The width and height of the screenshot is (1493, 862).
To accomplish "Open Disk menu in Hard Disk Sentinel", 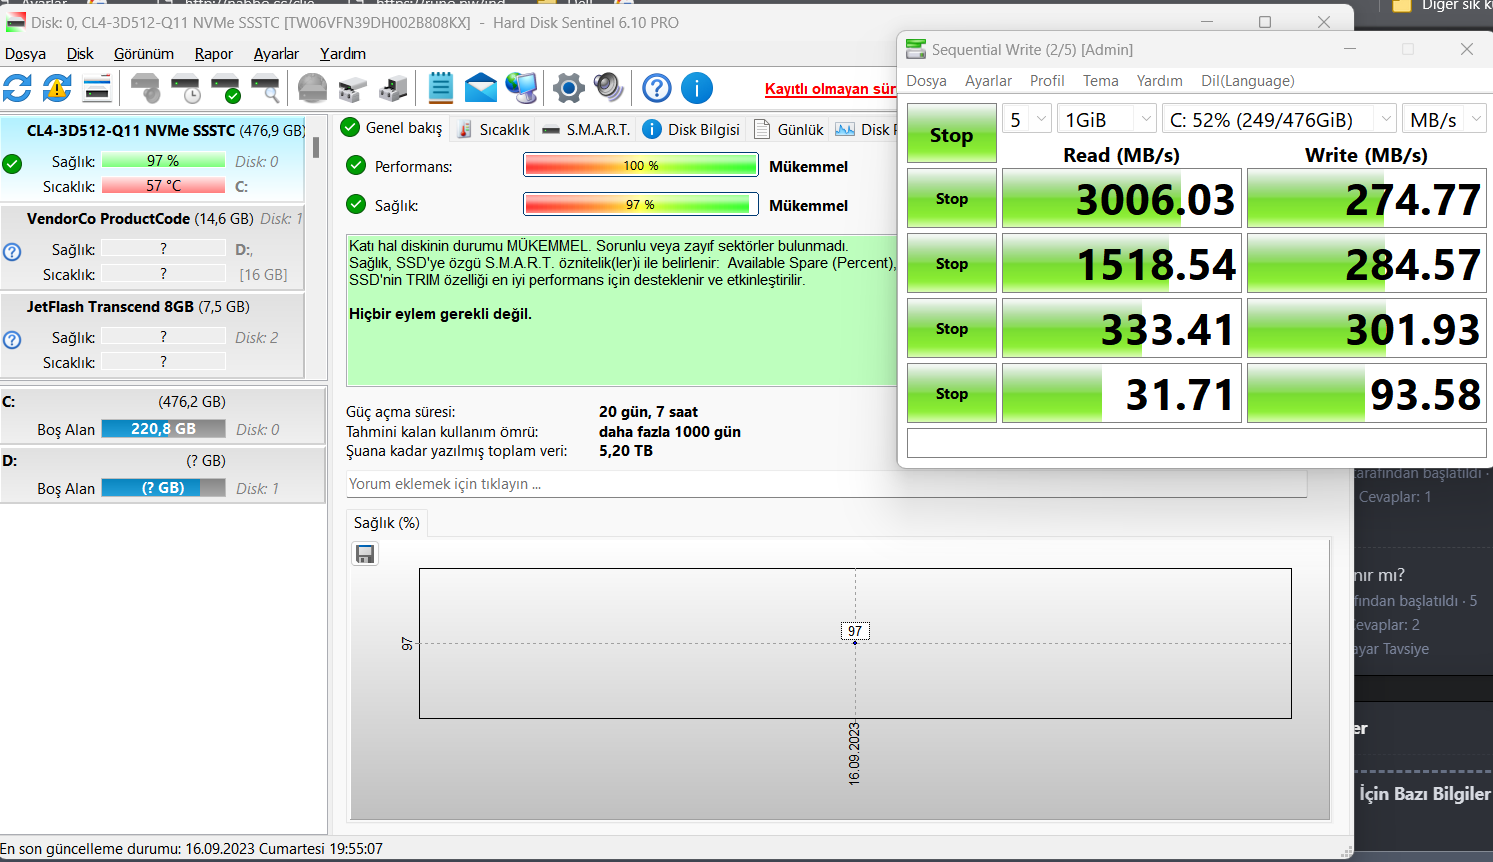I will (80, 54).
